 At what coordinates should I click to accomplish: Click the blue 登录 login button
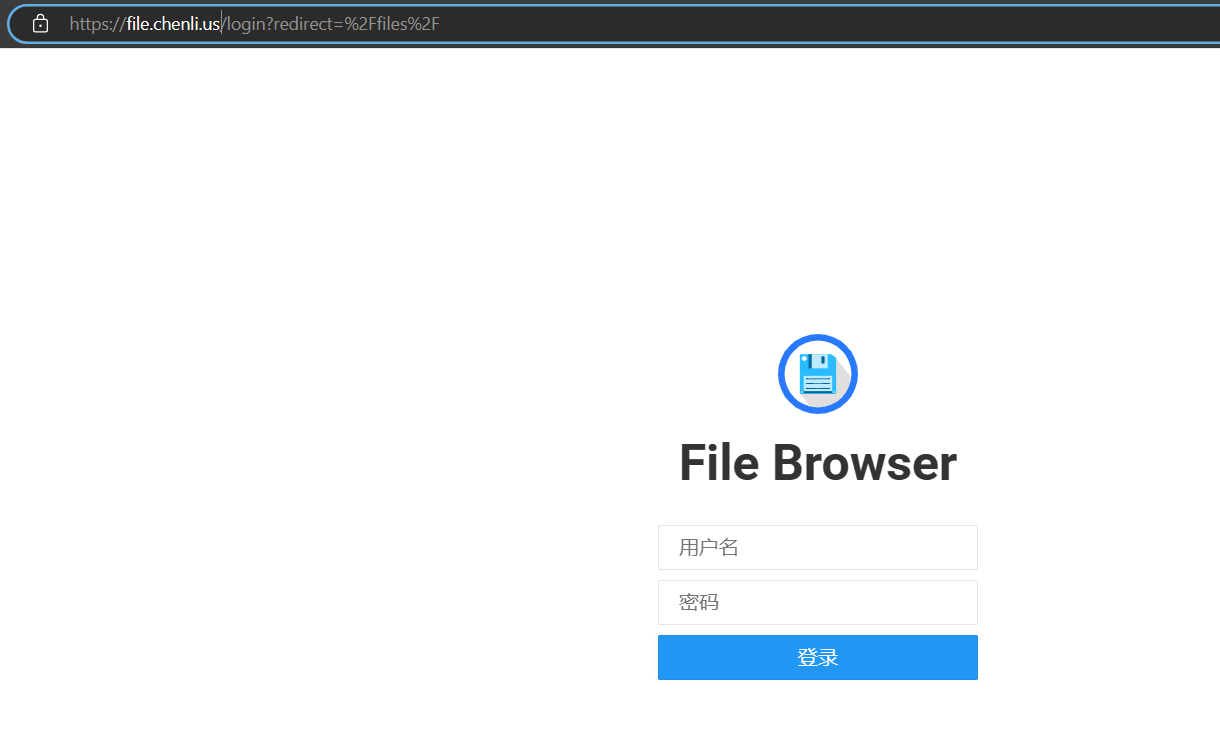pyautogui.click(x=818, y=657)
